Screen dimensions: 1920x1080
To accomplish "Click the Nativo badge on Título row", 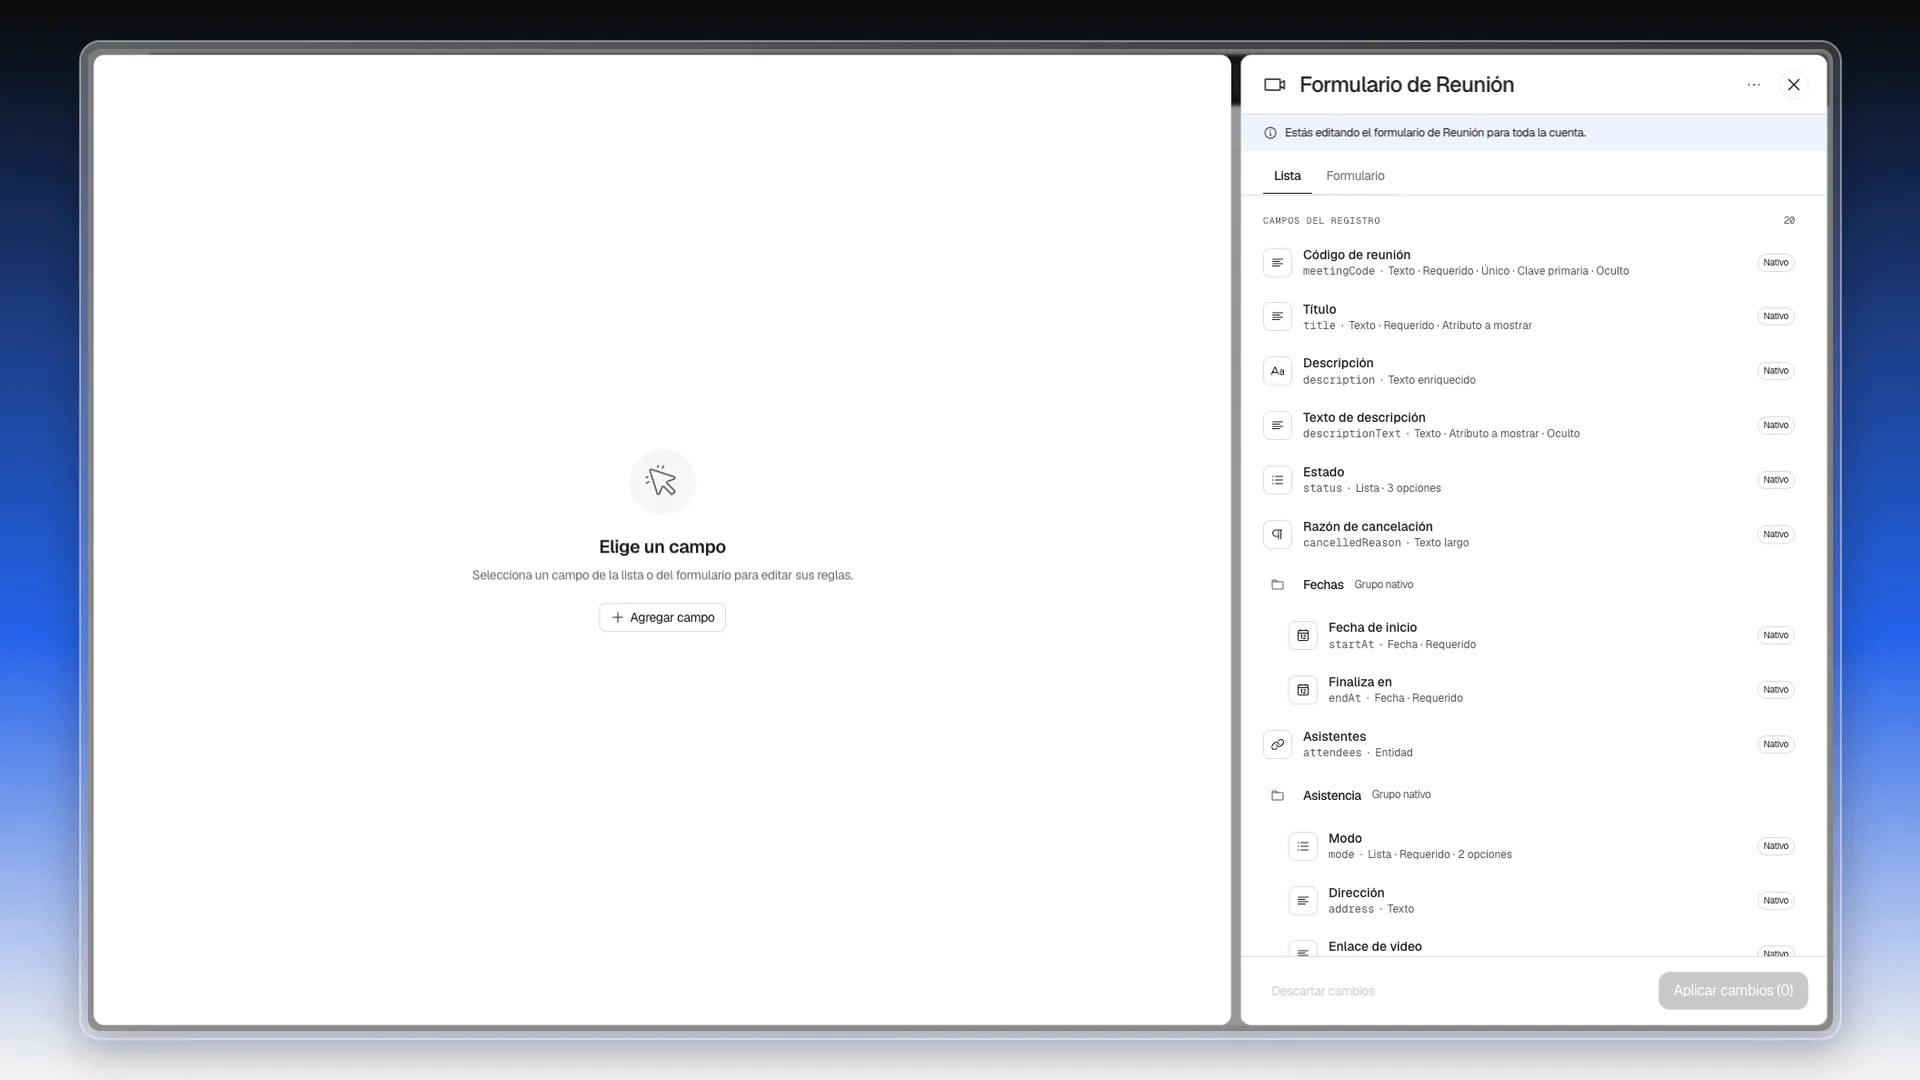I will click(x=1775, y=317).
